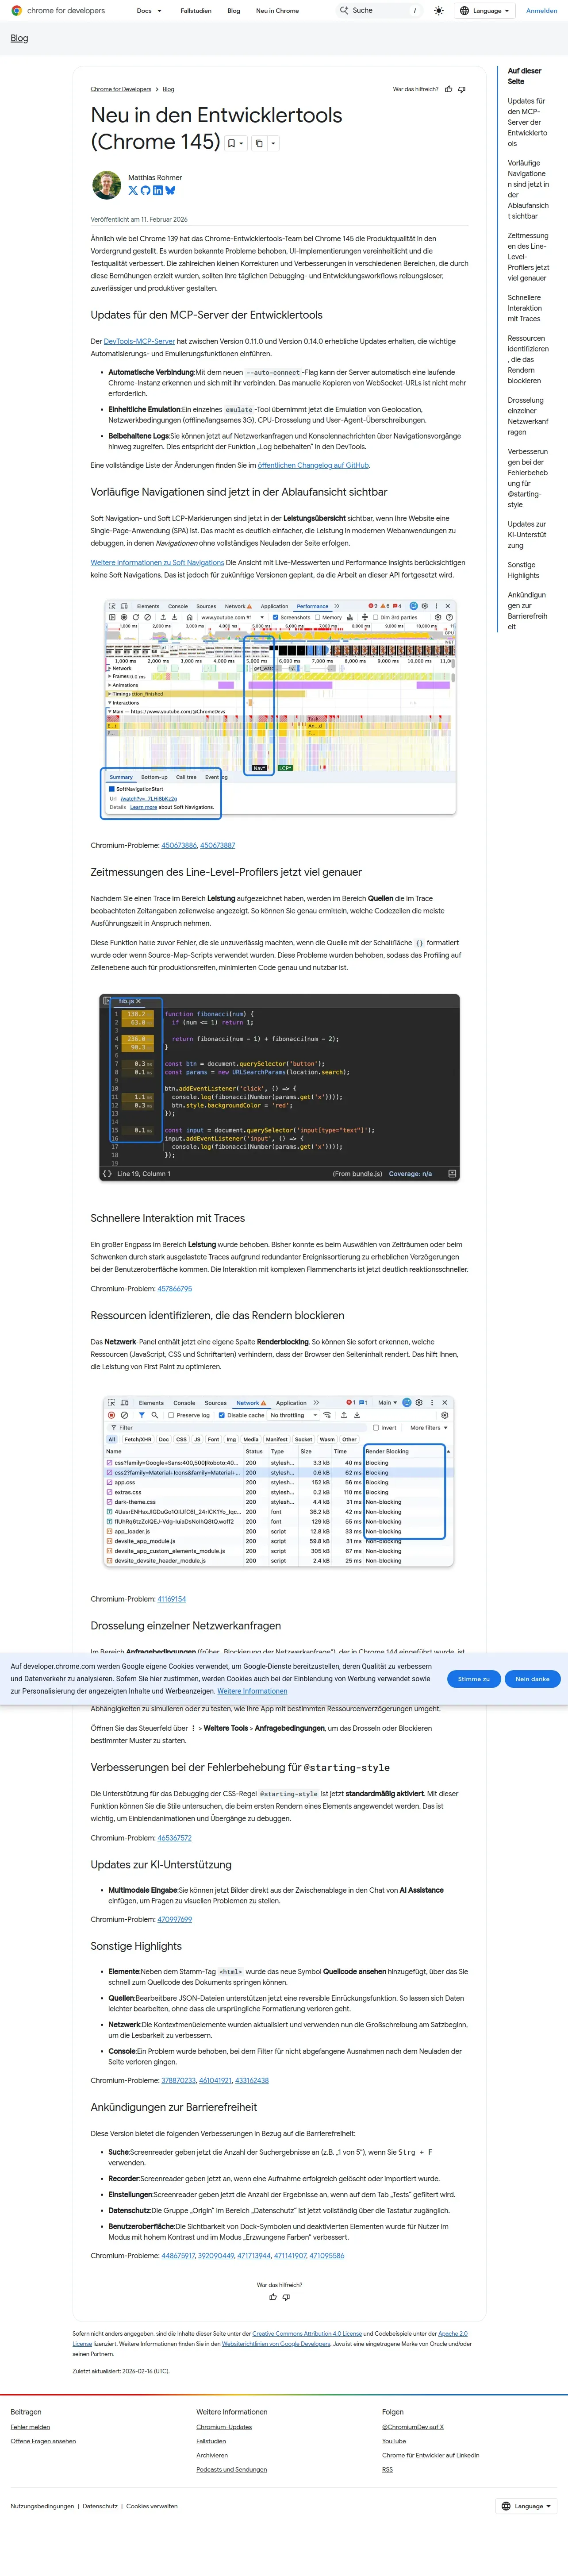This screenshot has width=568, height=2576.
Task: Click Matthias Rohmer's avatar photo
Action: tap(106, 185)
